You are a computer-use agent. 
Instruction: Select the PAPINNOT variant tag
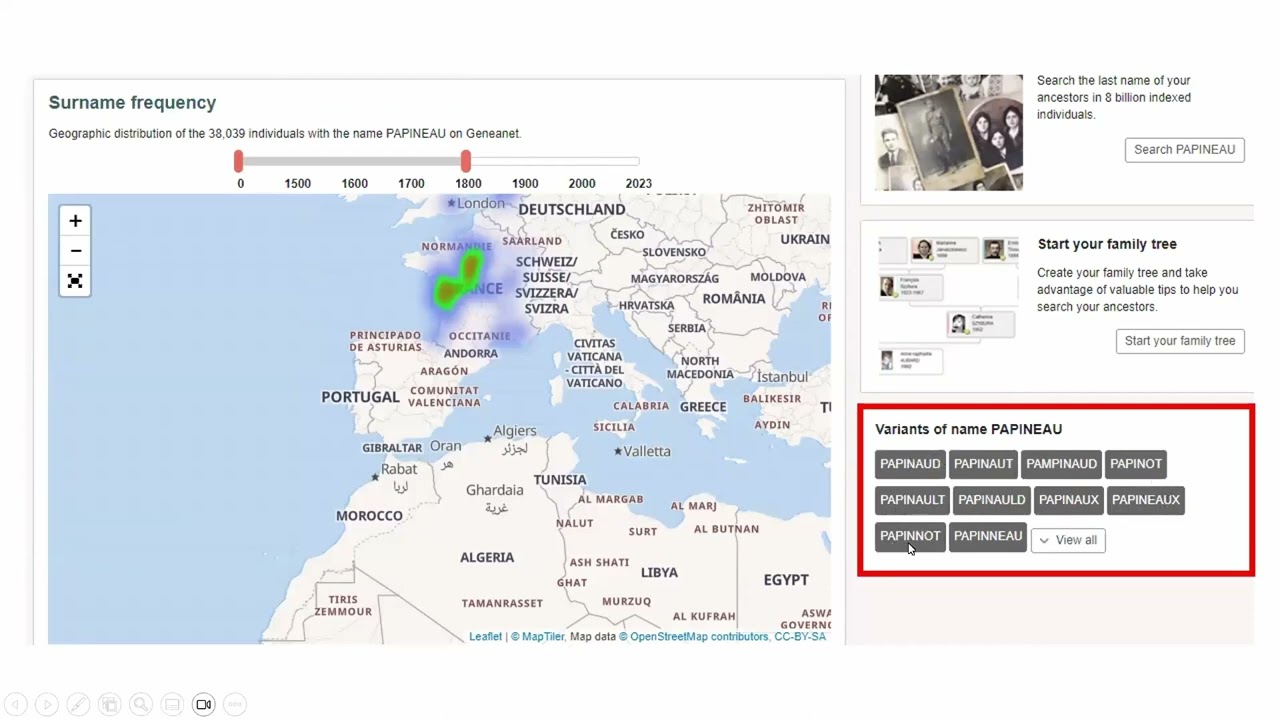pyautogui.click(x=910, y=536)
